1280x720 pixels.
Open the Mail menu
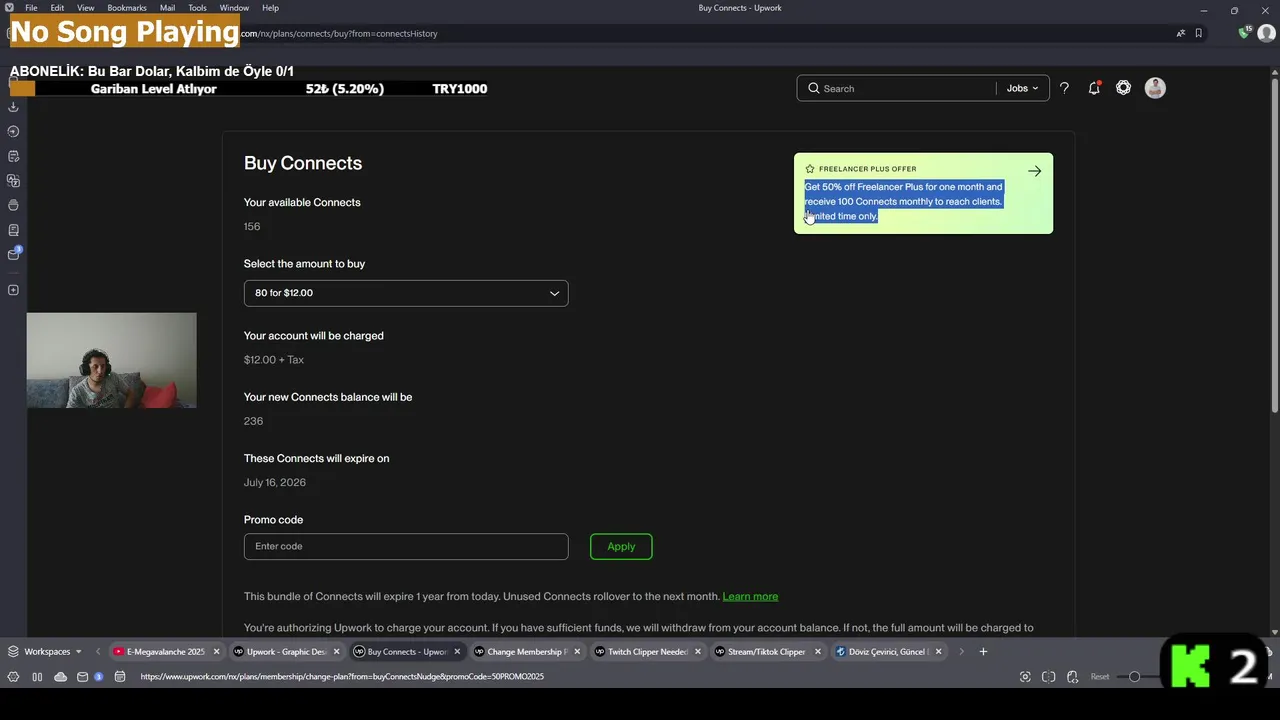167,8
